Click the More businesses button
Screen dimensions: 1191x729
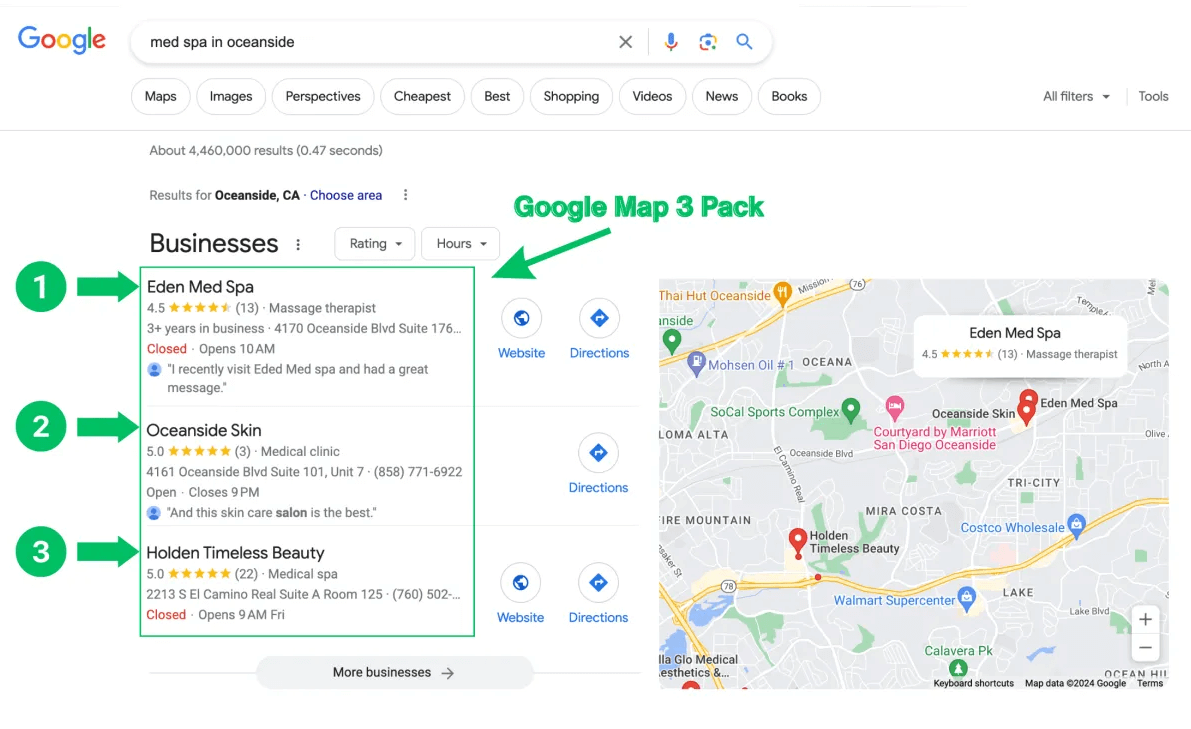(x=395, y=672)
